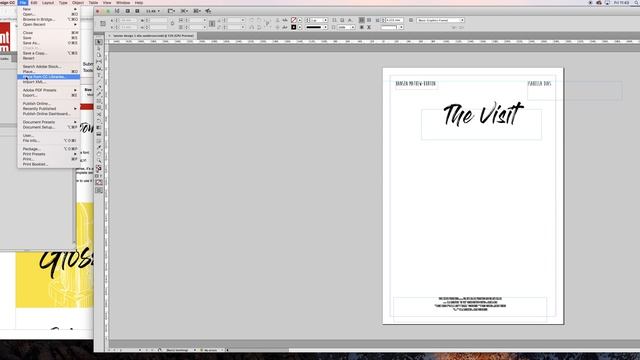Click the stroke color swatch in Control panel
The height and width of the screenshot is (360, 640).
pos(293,27)
